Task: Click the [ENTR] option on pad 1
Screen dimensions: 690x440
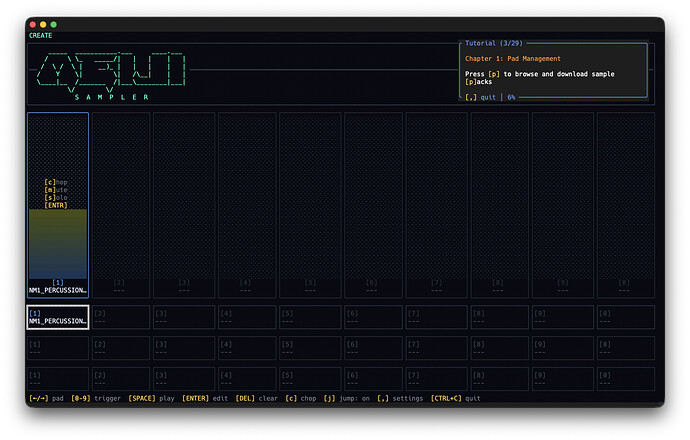Action: 57,206
